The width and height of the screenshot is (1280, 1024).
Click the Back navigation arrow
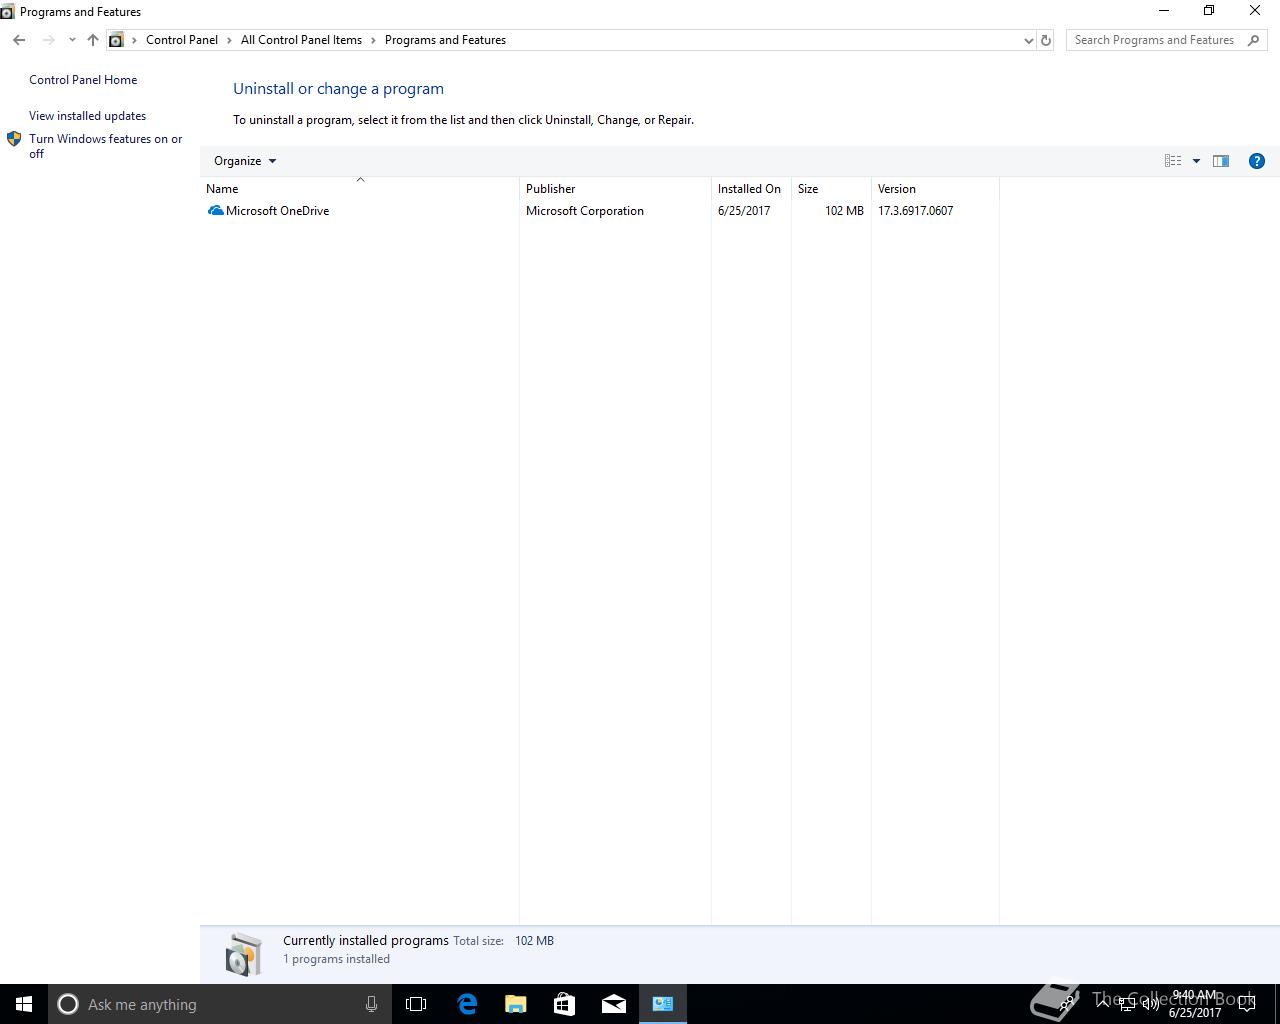pyautogui.click(x=19, y=40)
